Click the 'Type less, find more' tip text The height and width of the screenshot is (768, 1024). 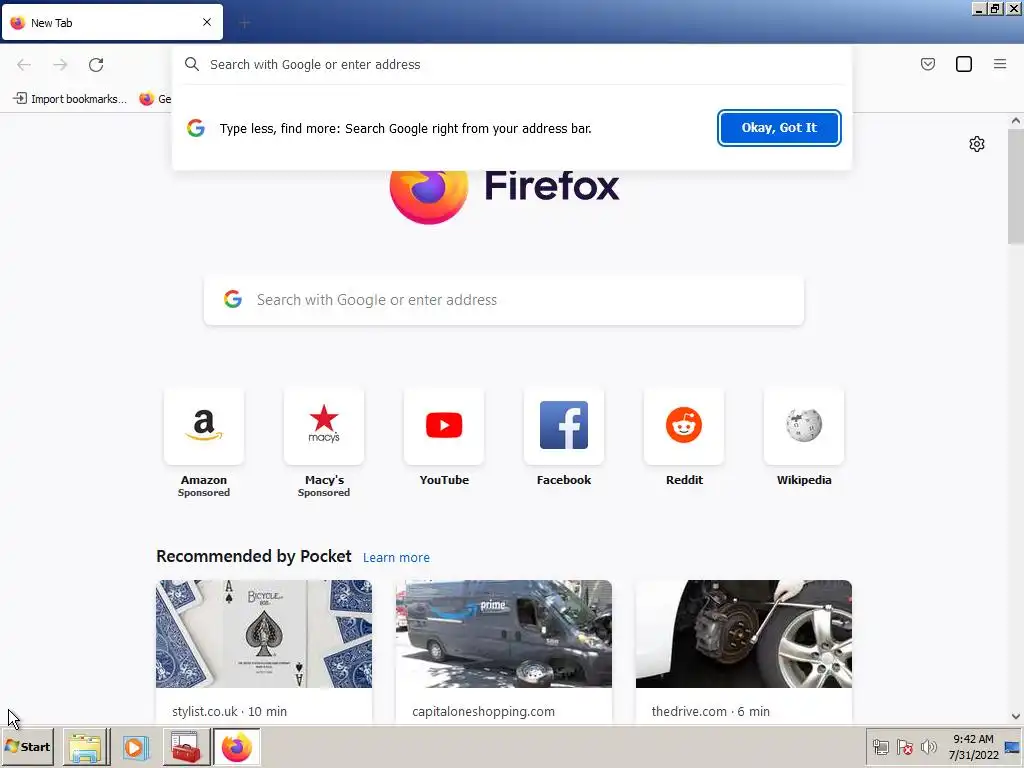[406, 129]
